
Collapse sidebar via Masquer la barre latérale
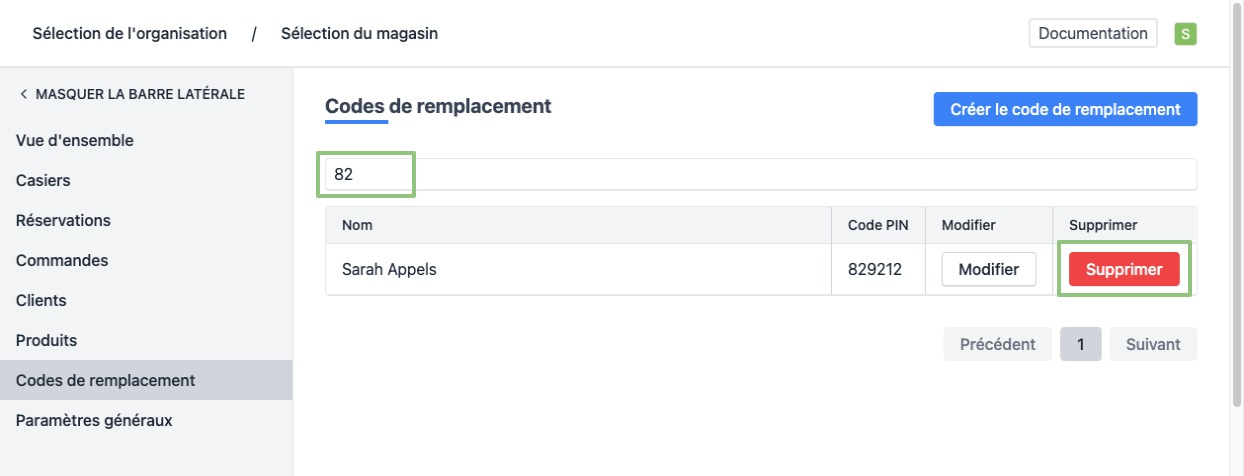coord(131,94)
